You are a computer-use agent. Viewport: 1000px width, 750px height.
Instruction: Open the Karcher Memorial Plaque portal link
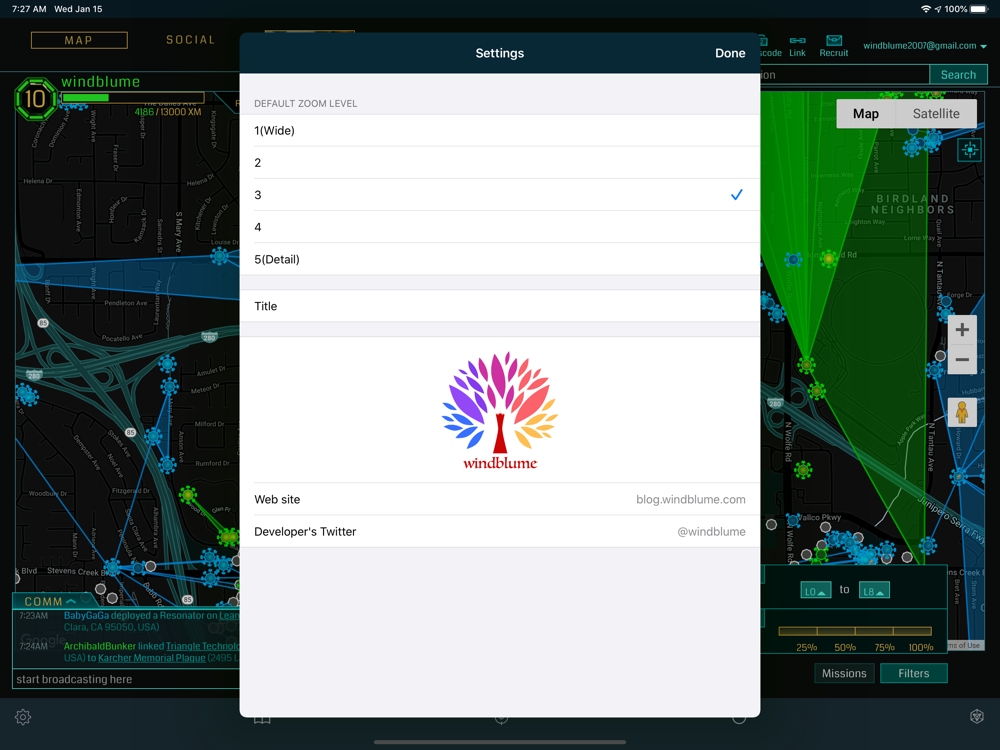pyautogui.click(x=152, y=658)
